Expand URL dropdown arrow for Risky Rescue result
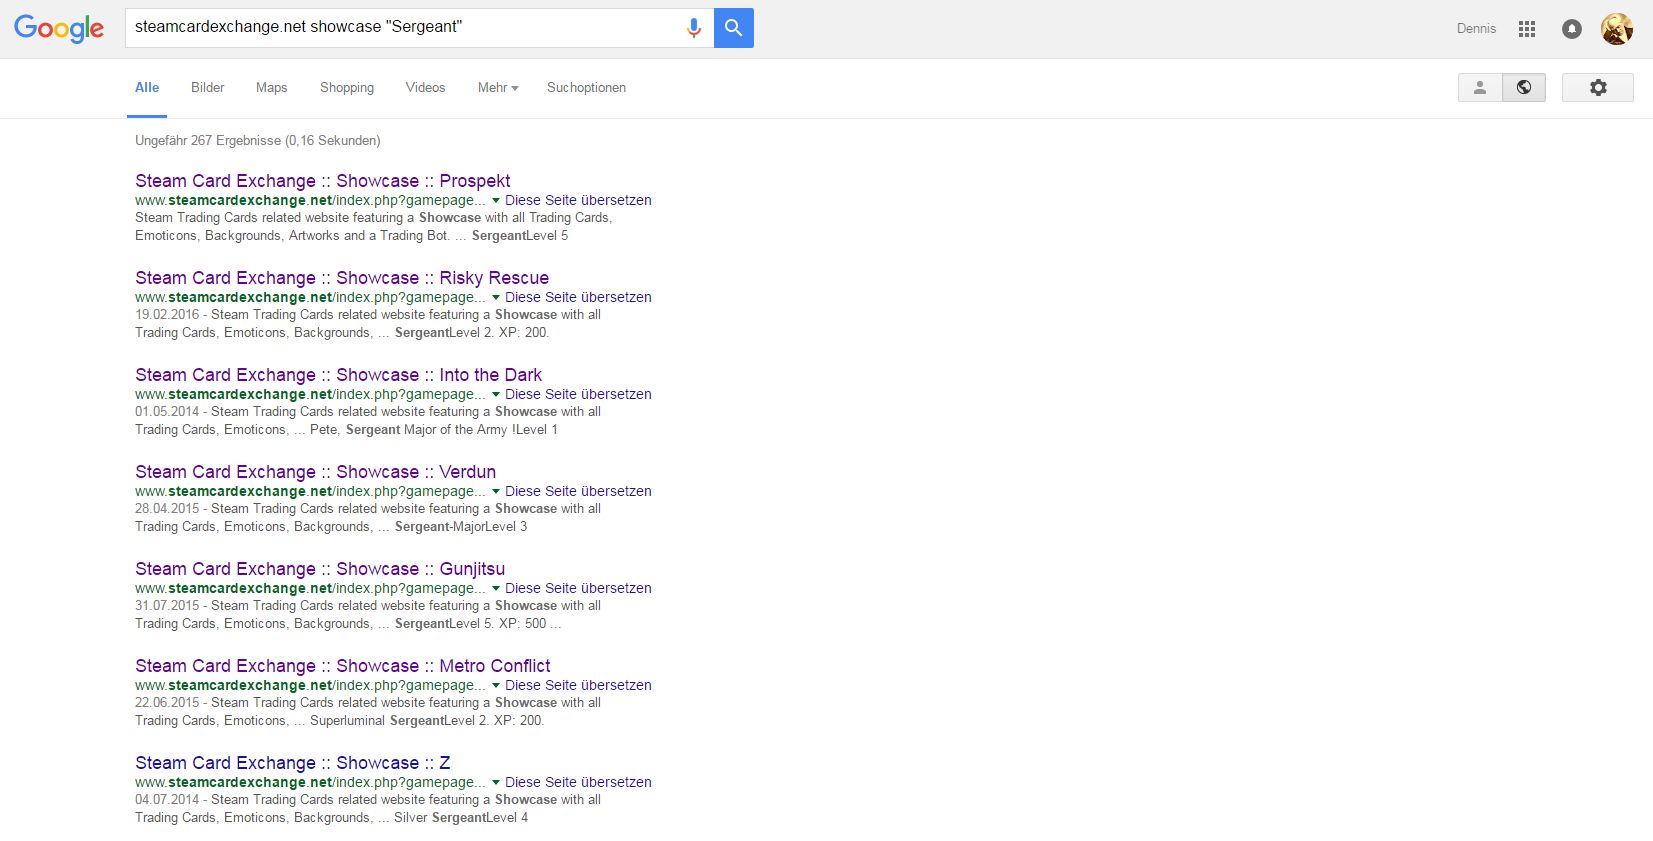Image resolution: width=1653 pixels, height=841 pixels. point(496,298)
